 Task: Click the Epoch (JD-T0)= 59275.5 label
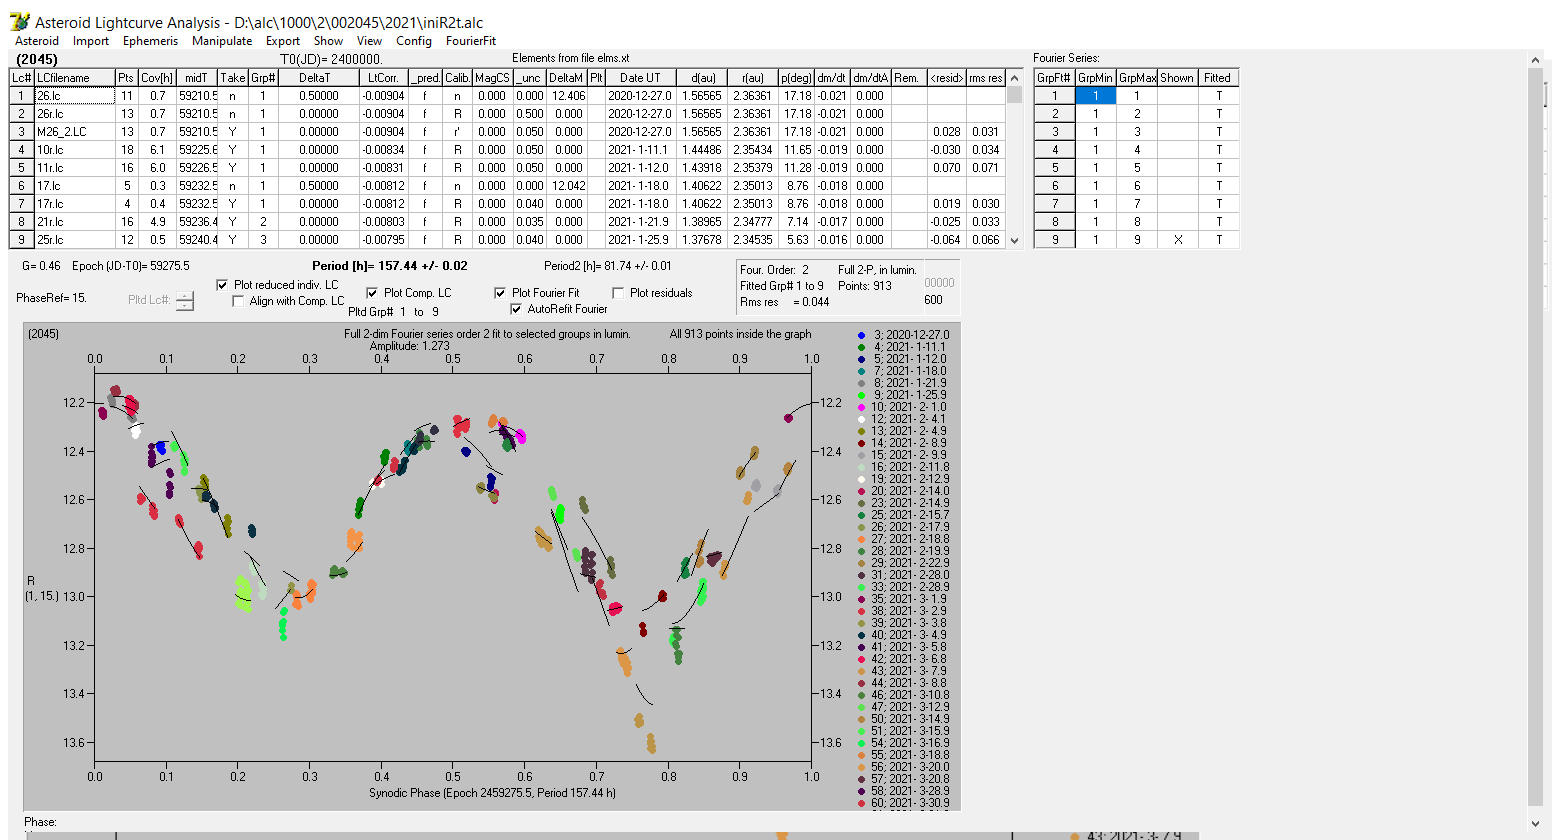pyautogui.click(x=131, y=266)
